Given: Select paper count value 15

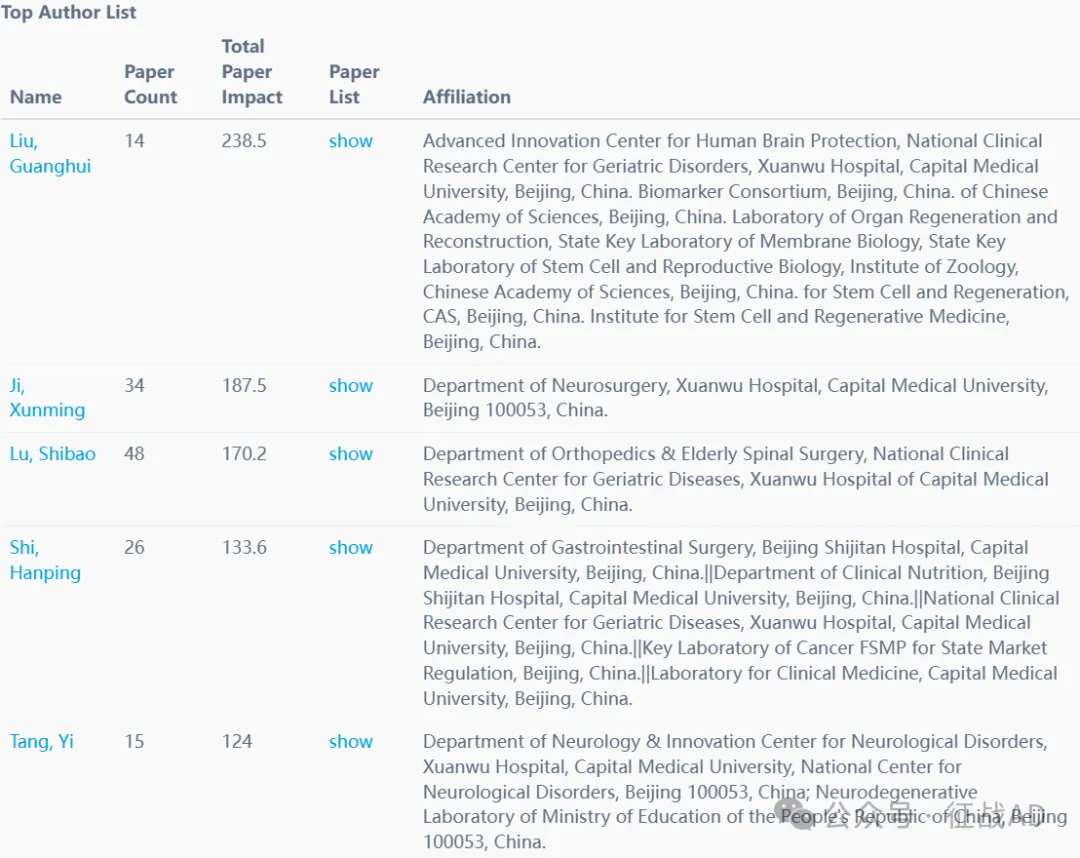Looking at the screenshot, I should coord(134,742).
